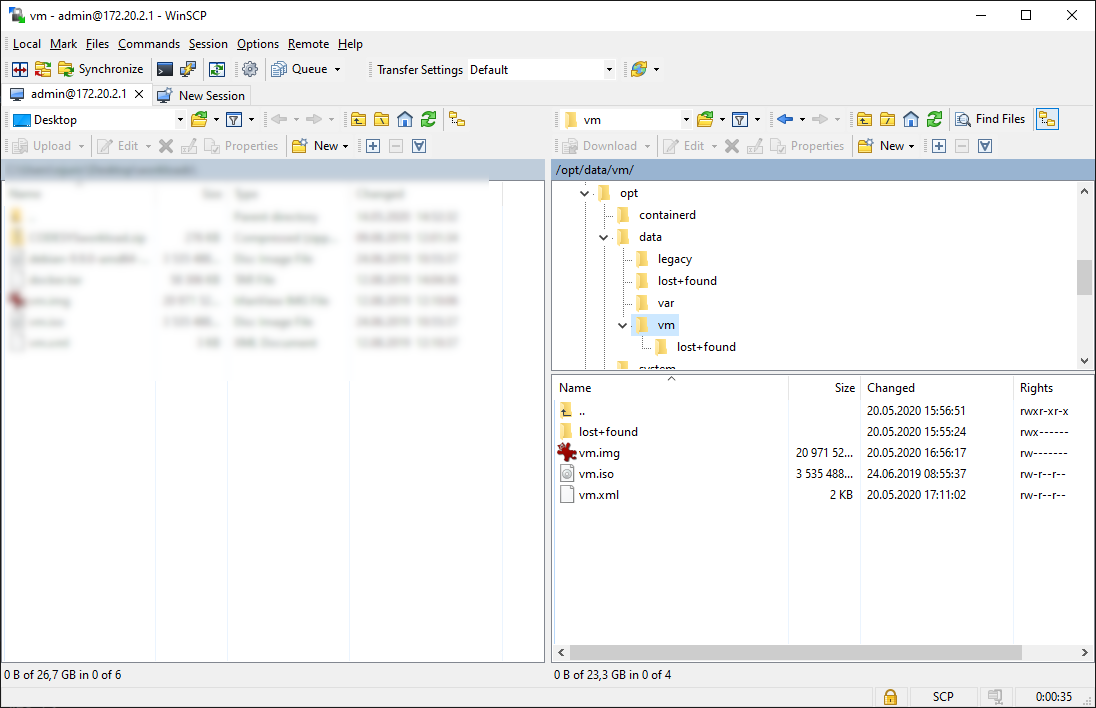The width and height of the screenshot is (1096, 708).
Task: Open in PuTTY icon
Action: point(188,69)
